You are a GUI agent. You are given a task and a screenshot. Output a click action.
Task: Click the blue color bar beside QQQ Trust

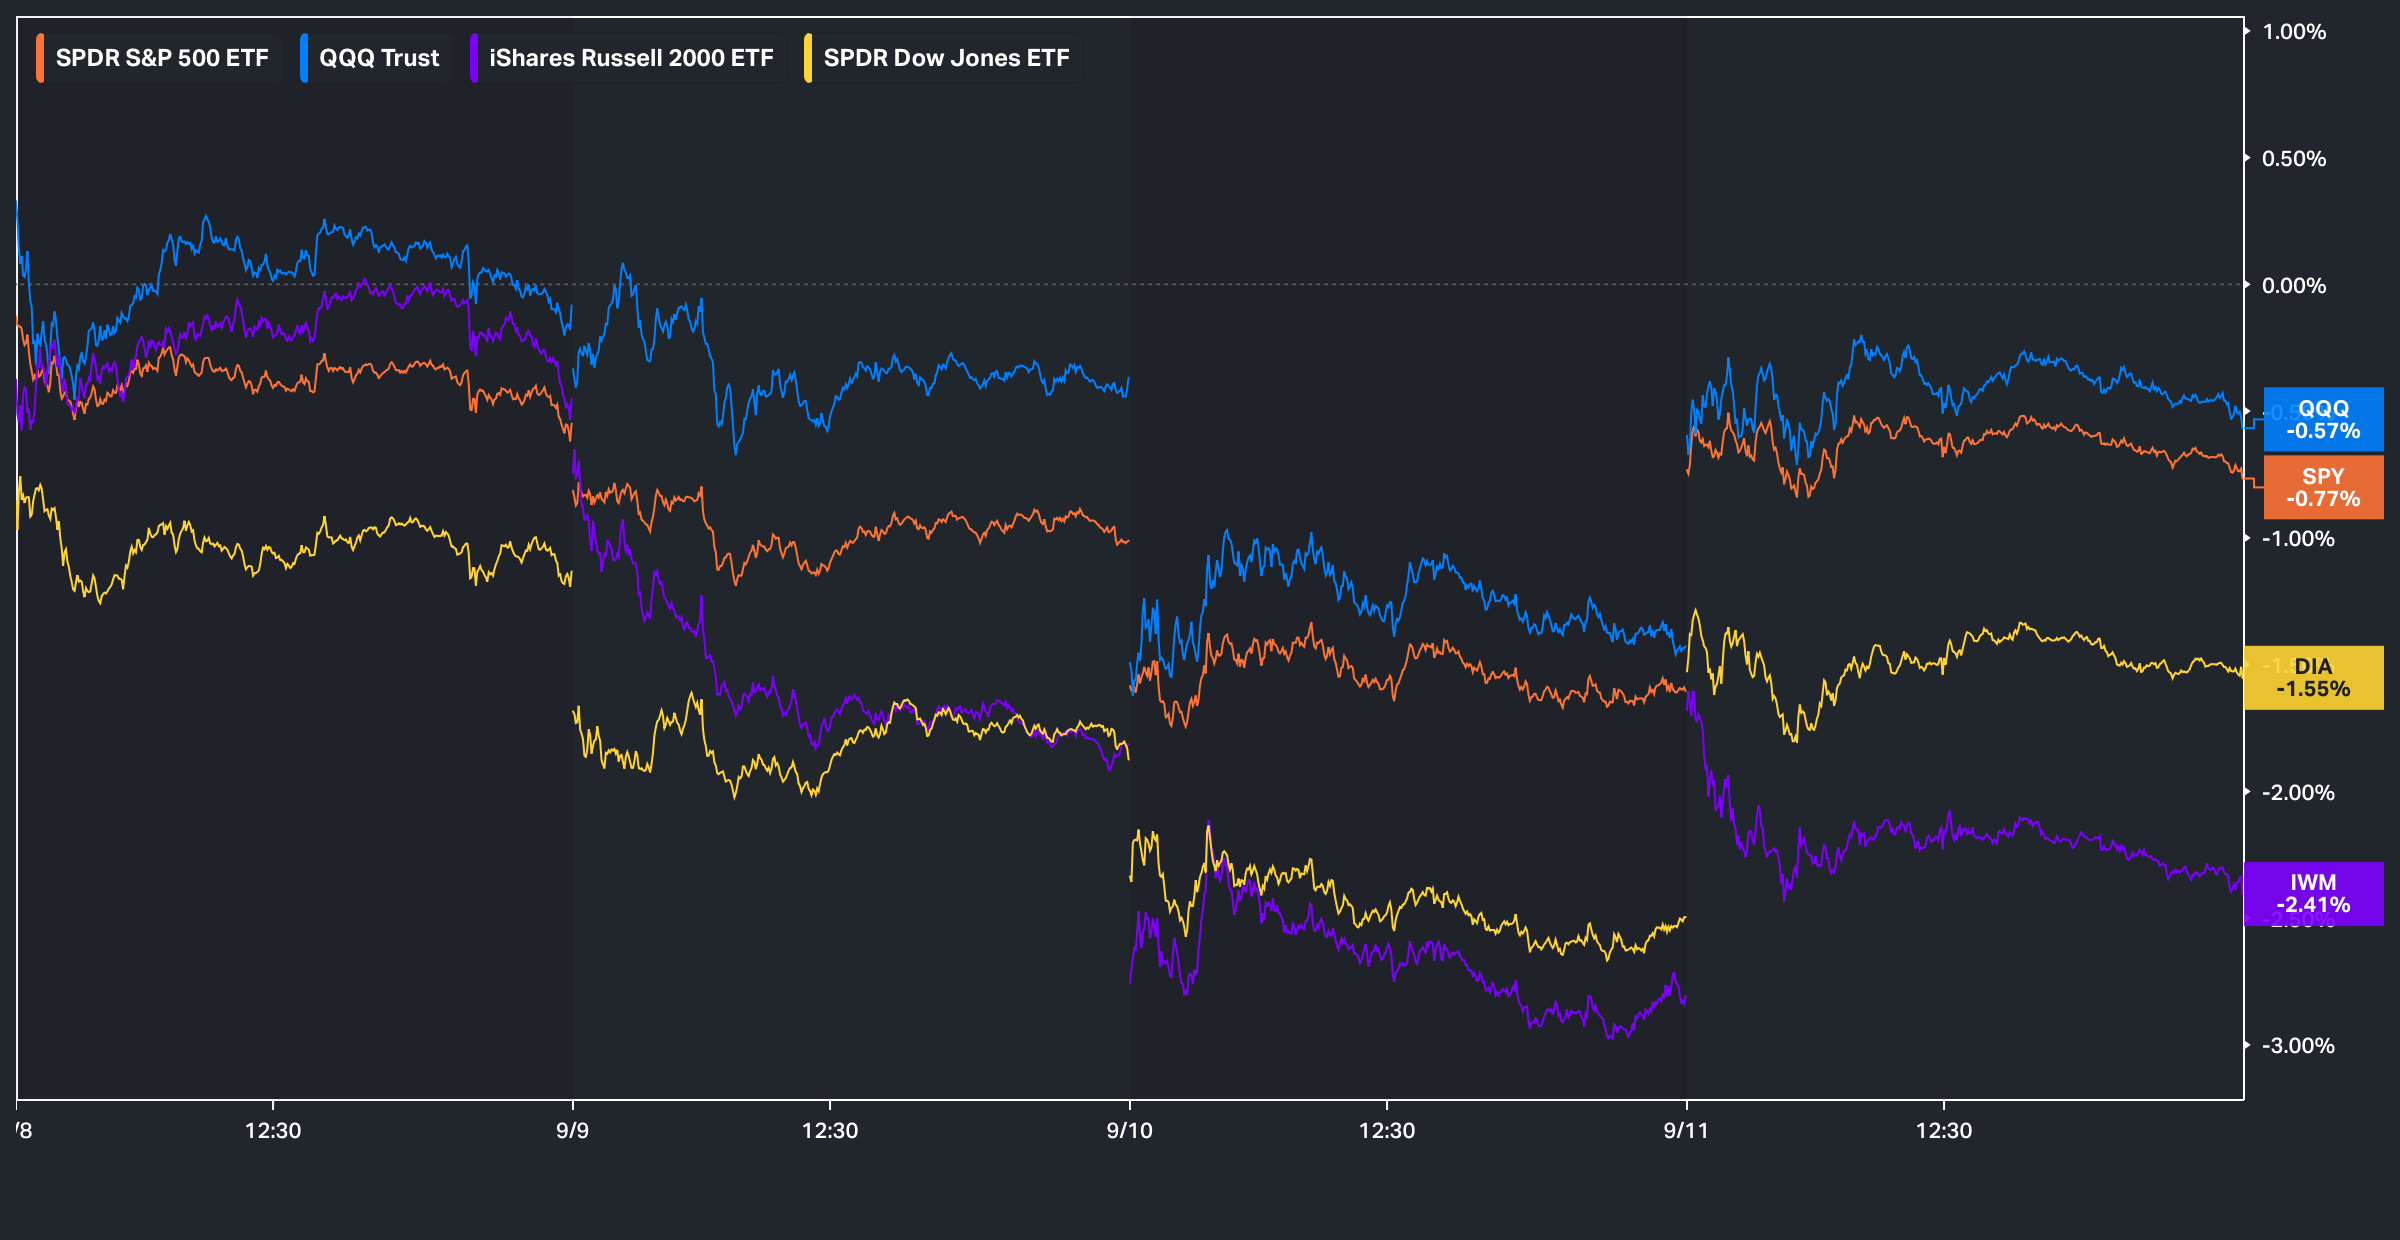click(x=304, y=58)
